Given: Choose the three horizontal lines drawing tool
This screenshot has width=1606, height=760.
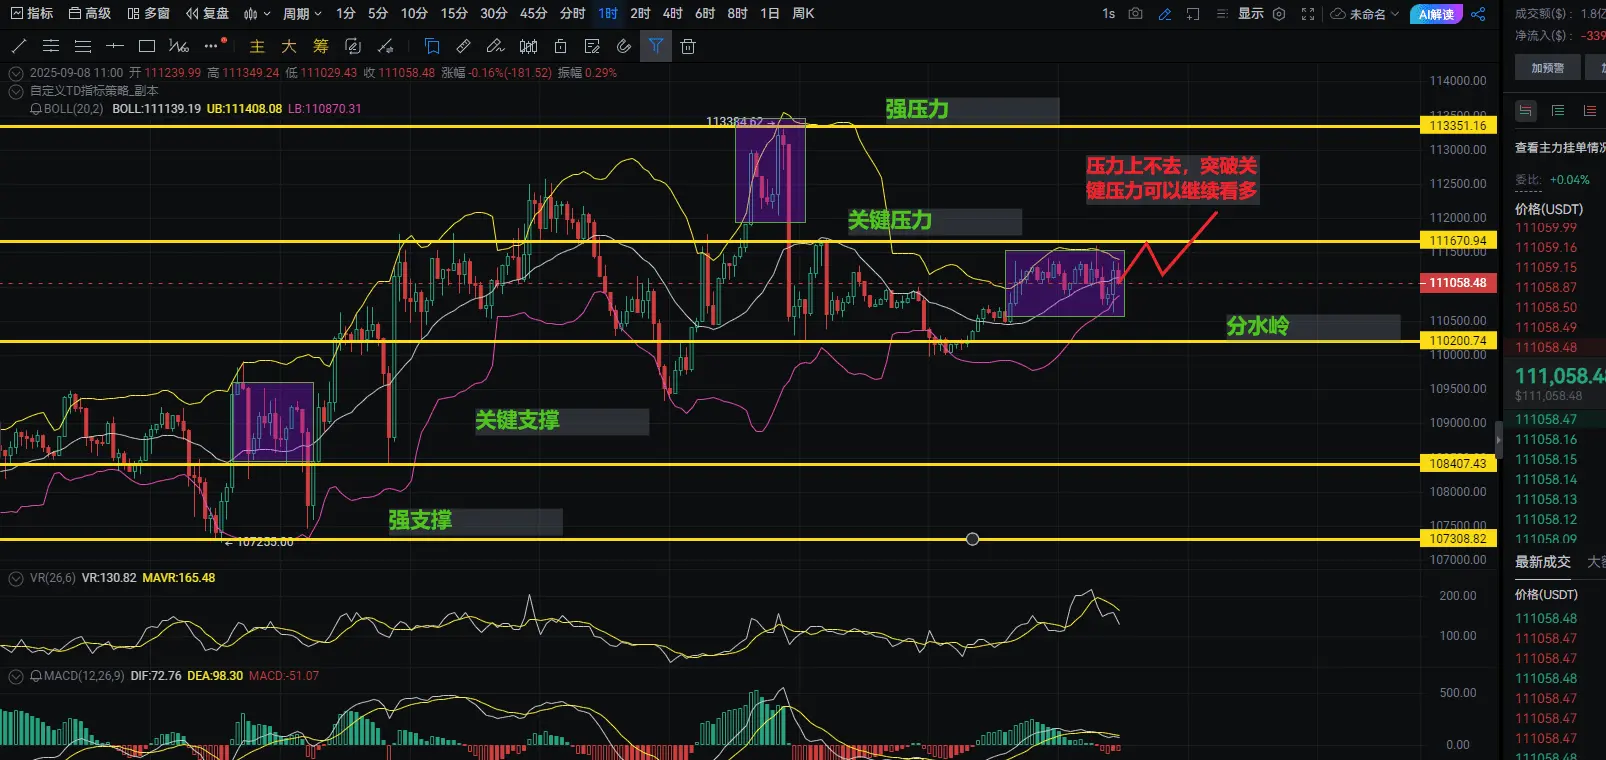Looking at the screenshot, I should 83,46.
